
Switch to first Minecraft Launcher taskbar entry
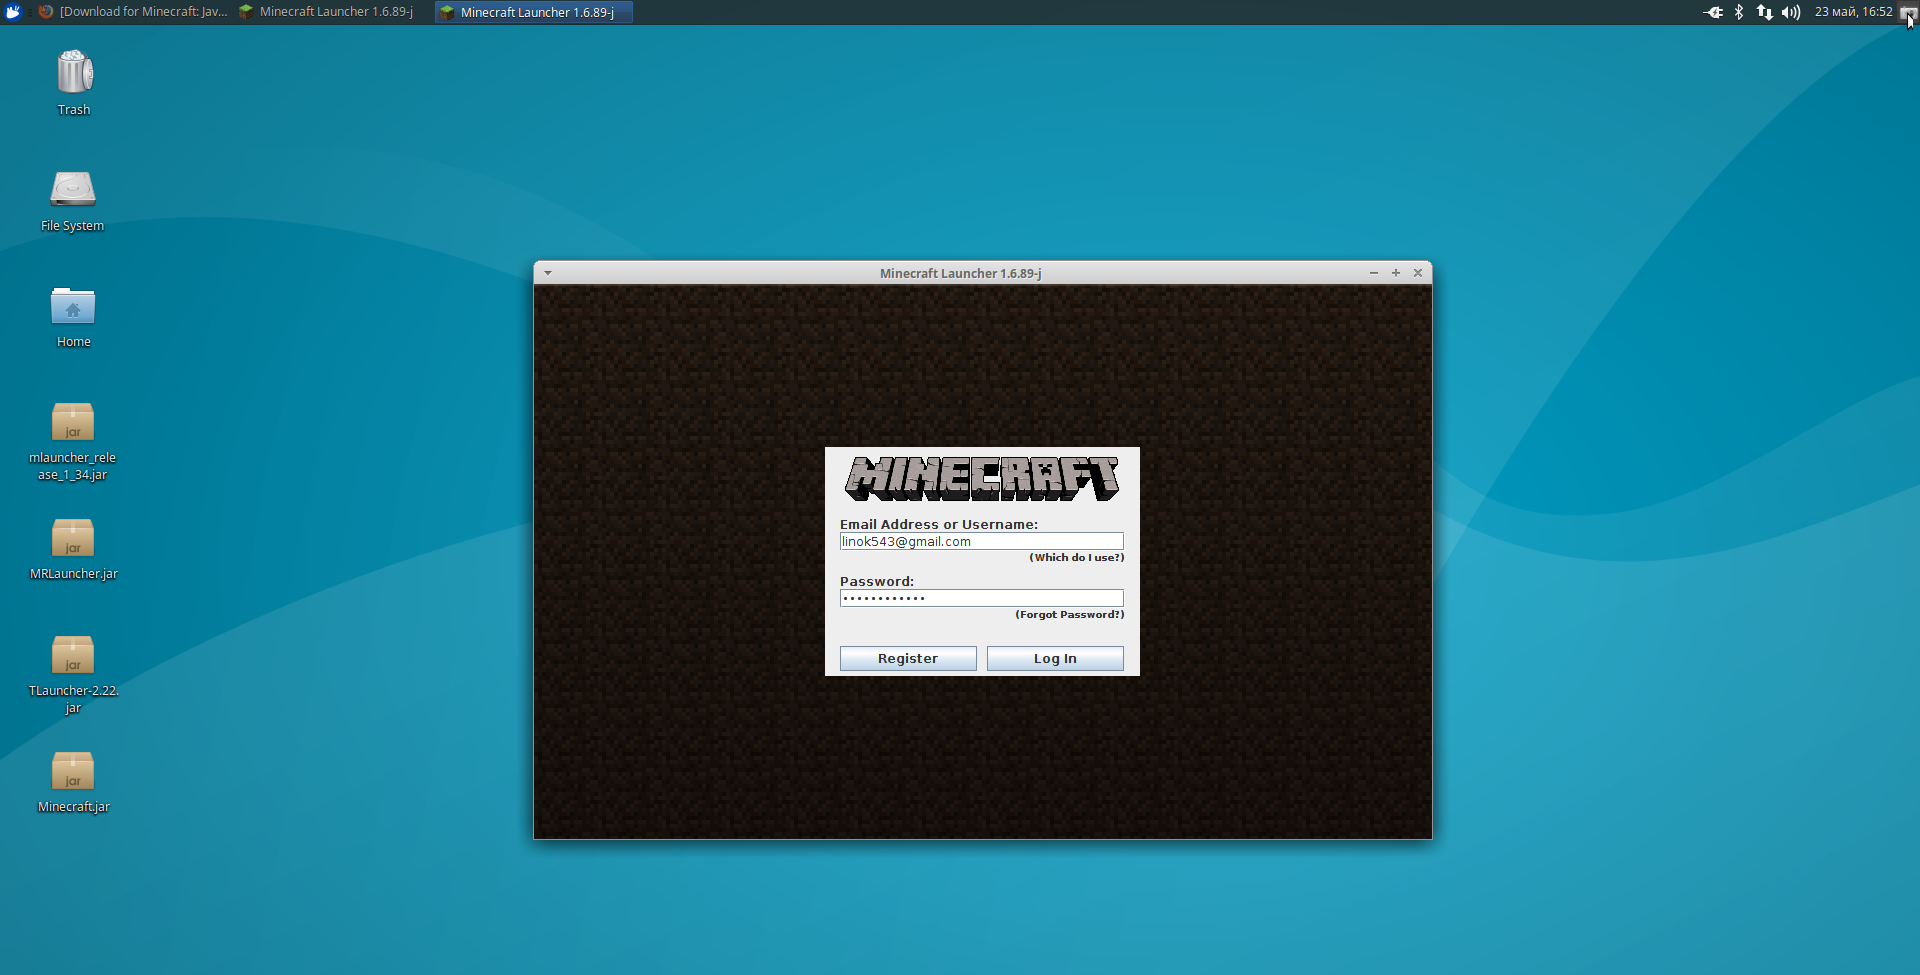point(326,12)
